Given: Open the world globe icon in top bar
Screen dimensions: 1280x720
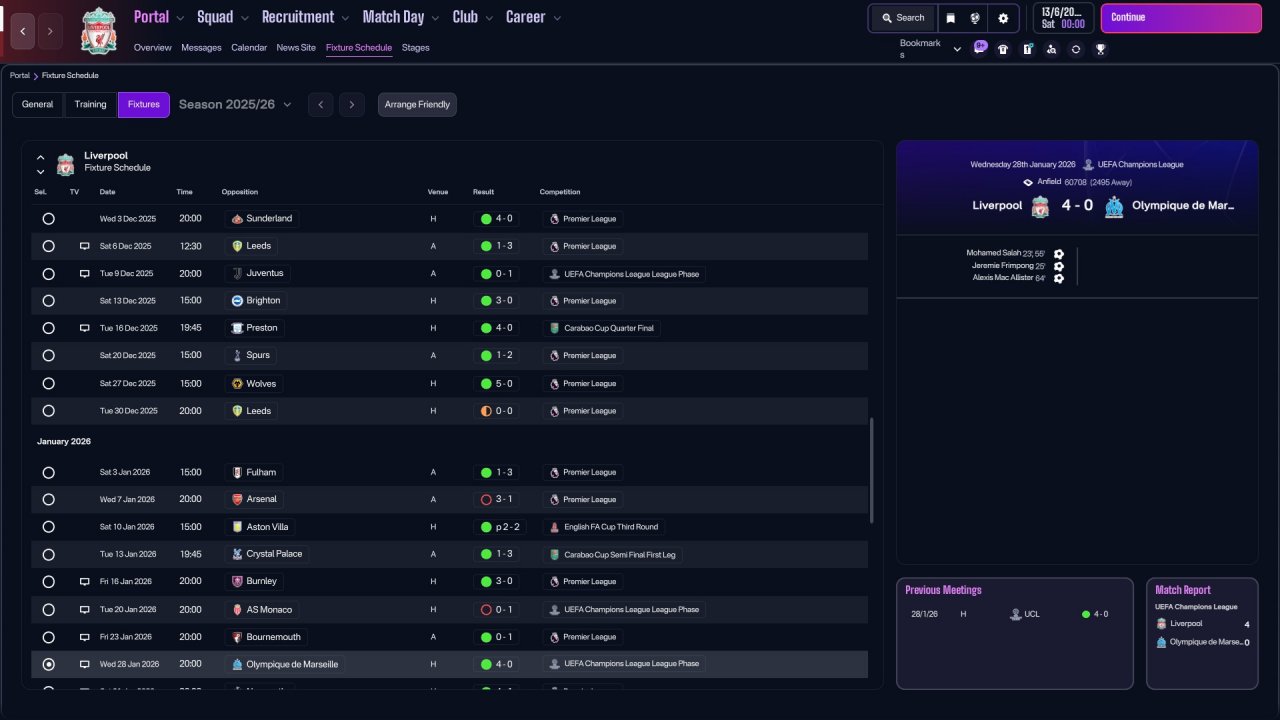Looking at the screenshot, I should [975, 18].
